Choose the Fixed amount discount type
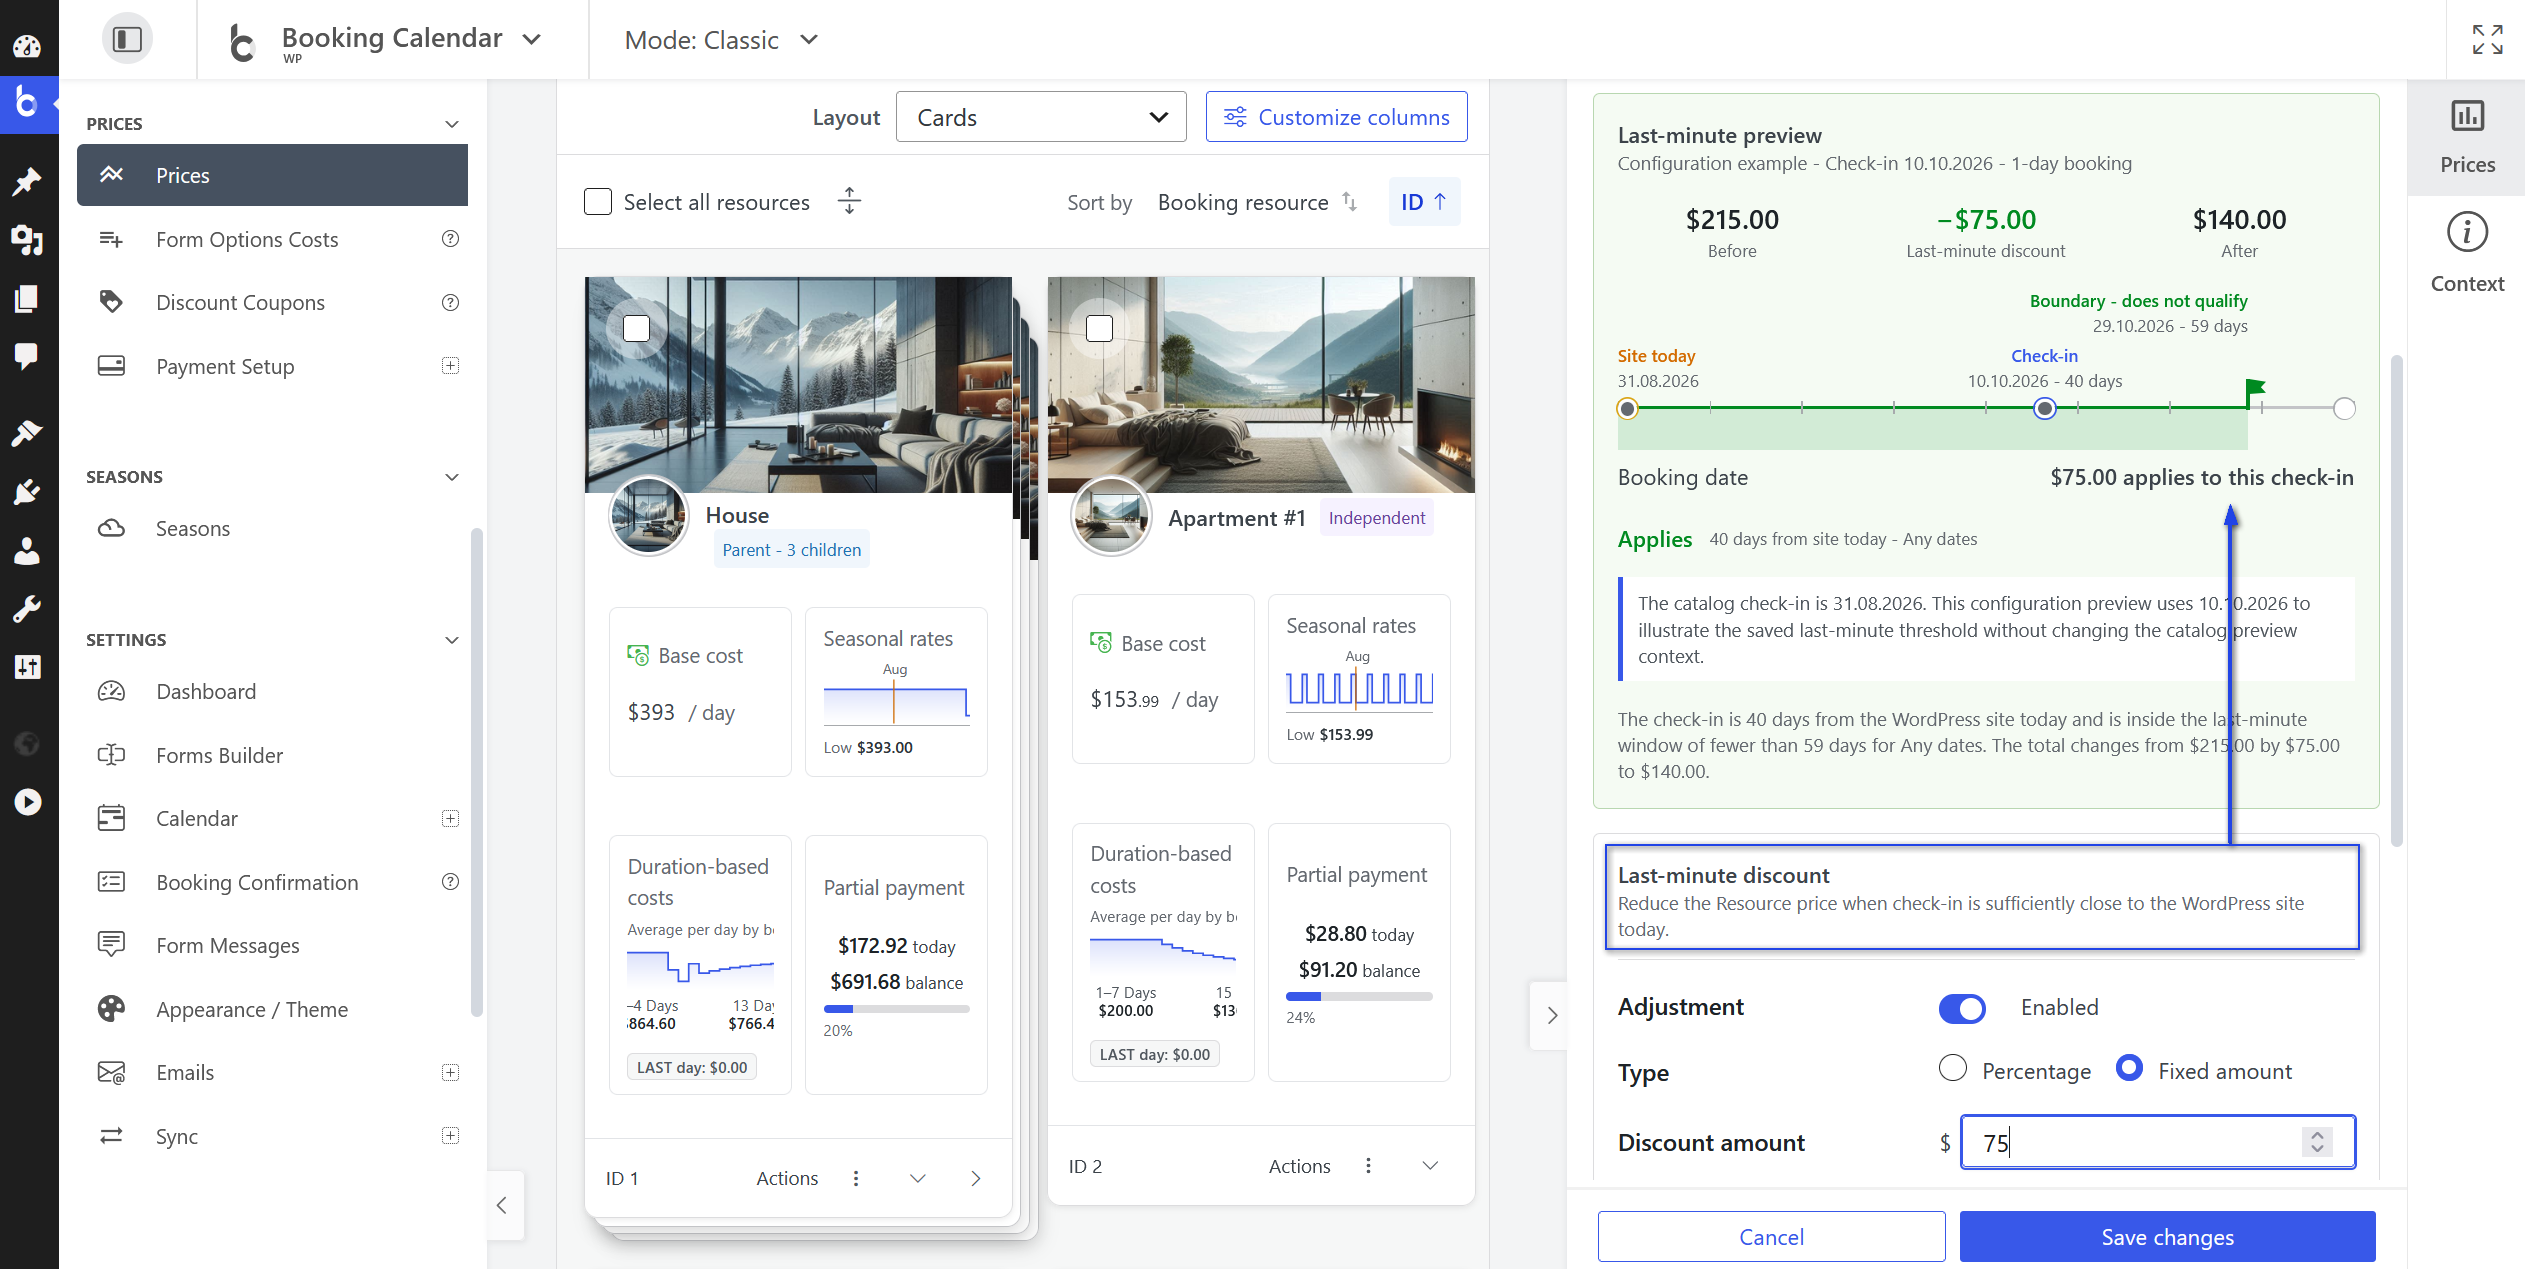 [2129, 1068]
